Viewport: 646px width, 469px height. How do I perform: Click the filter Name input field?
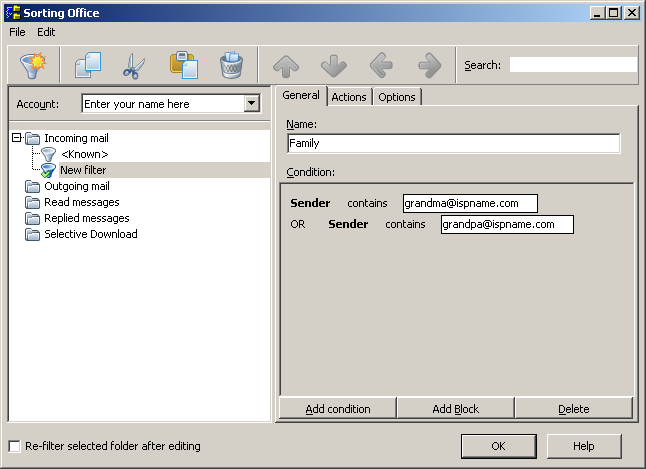(452, 143)
